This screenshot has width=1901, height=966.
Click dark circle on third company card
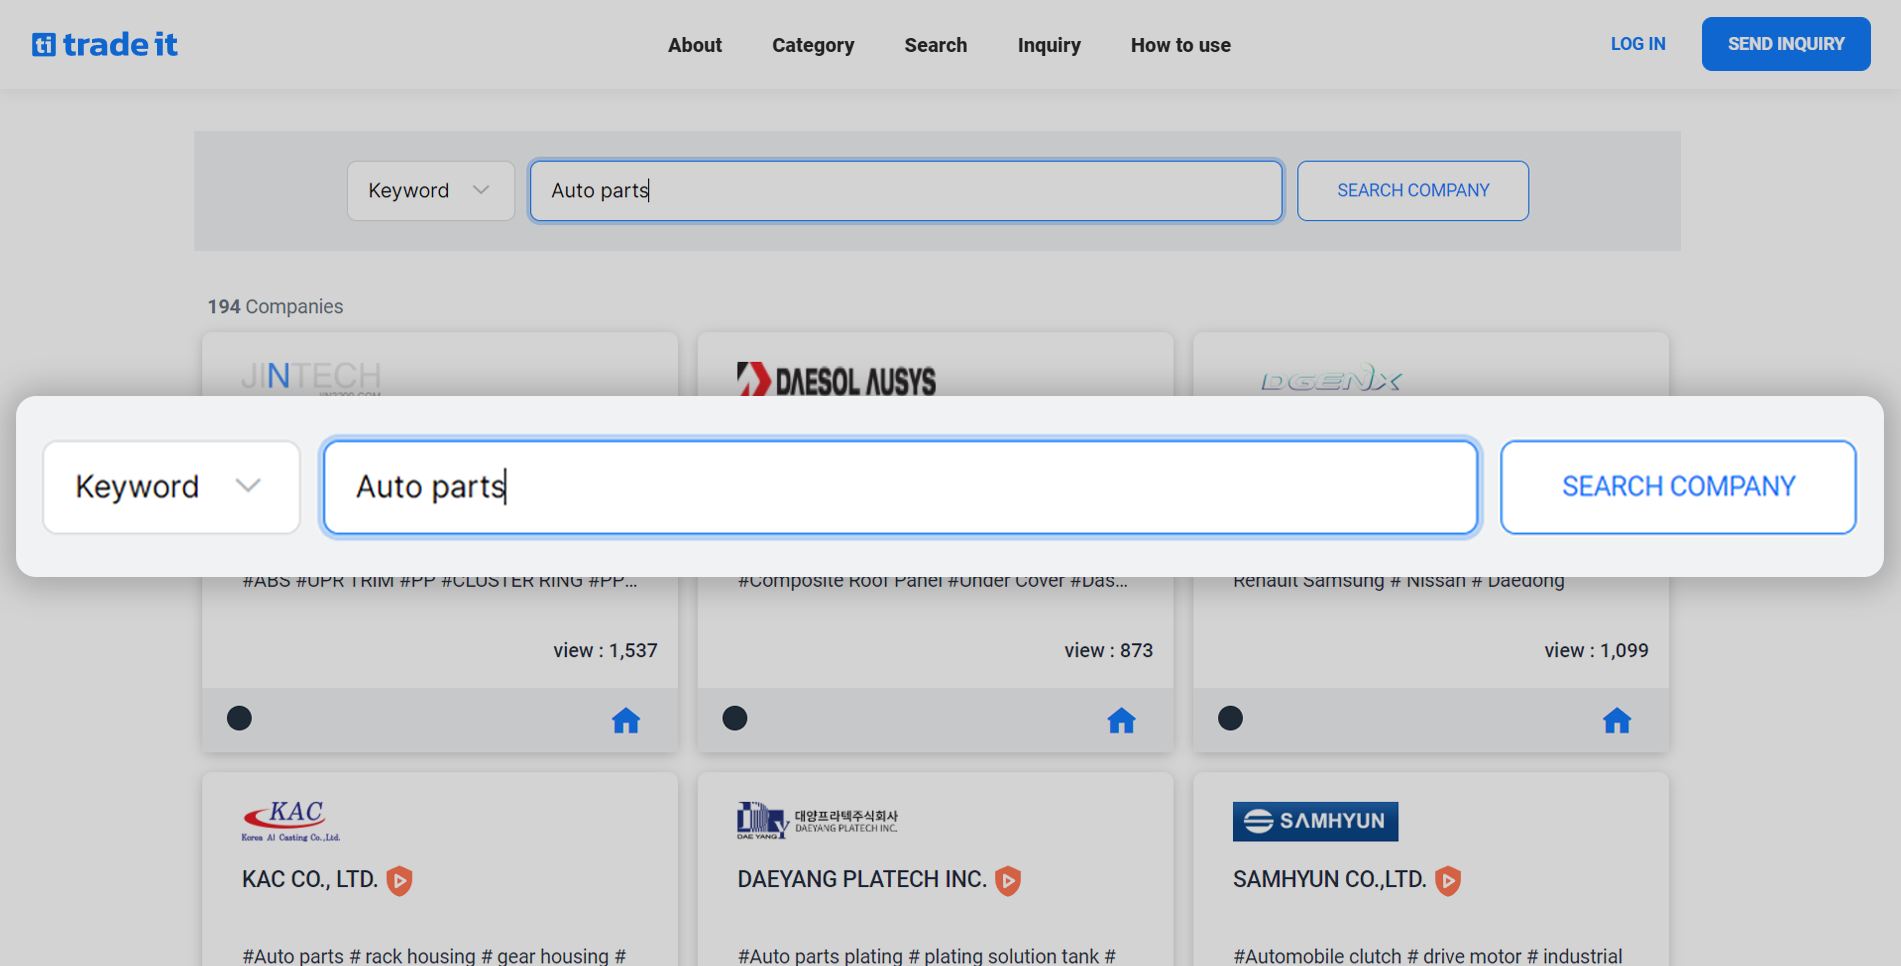[x=1230, y=718]
